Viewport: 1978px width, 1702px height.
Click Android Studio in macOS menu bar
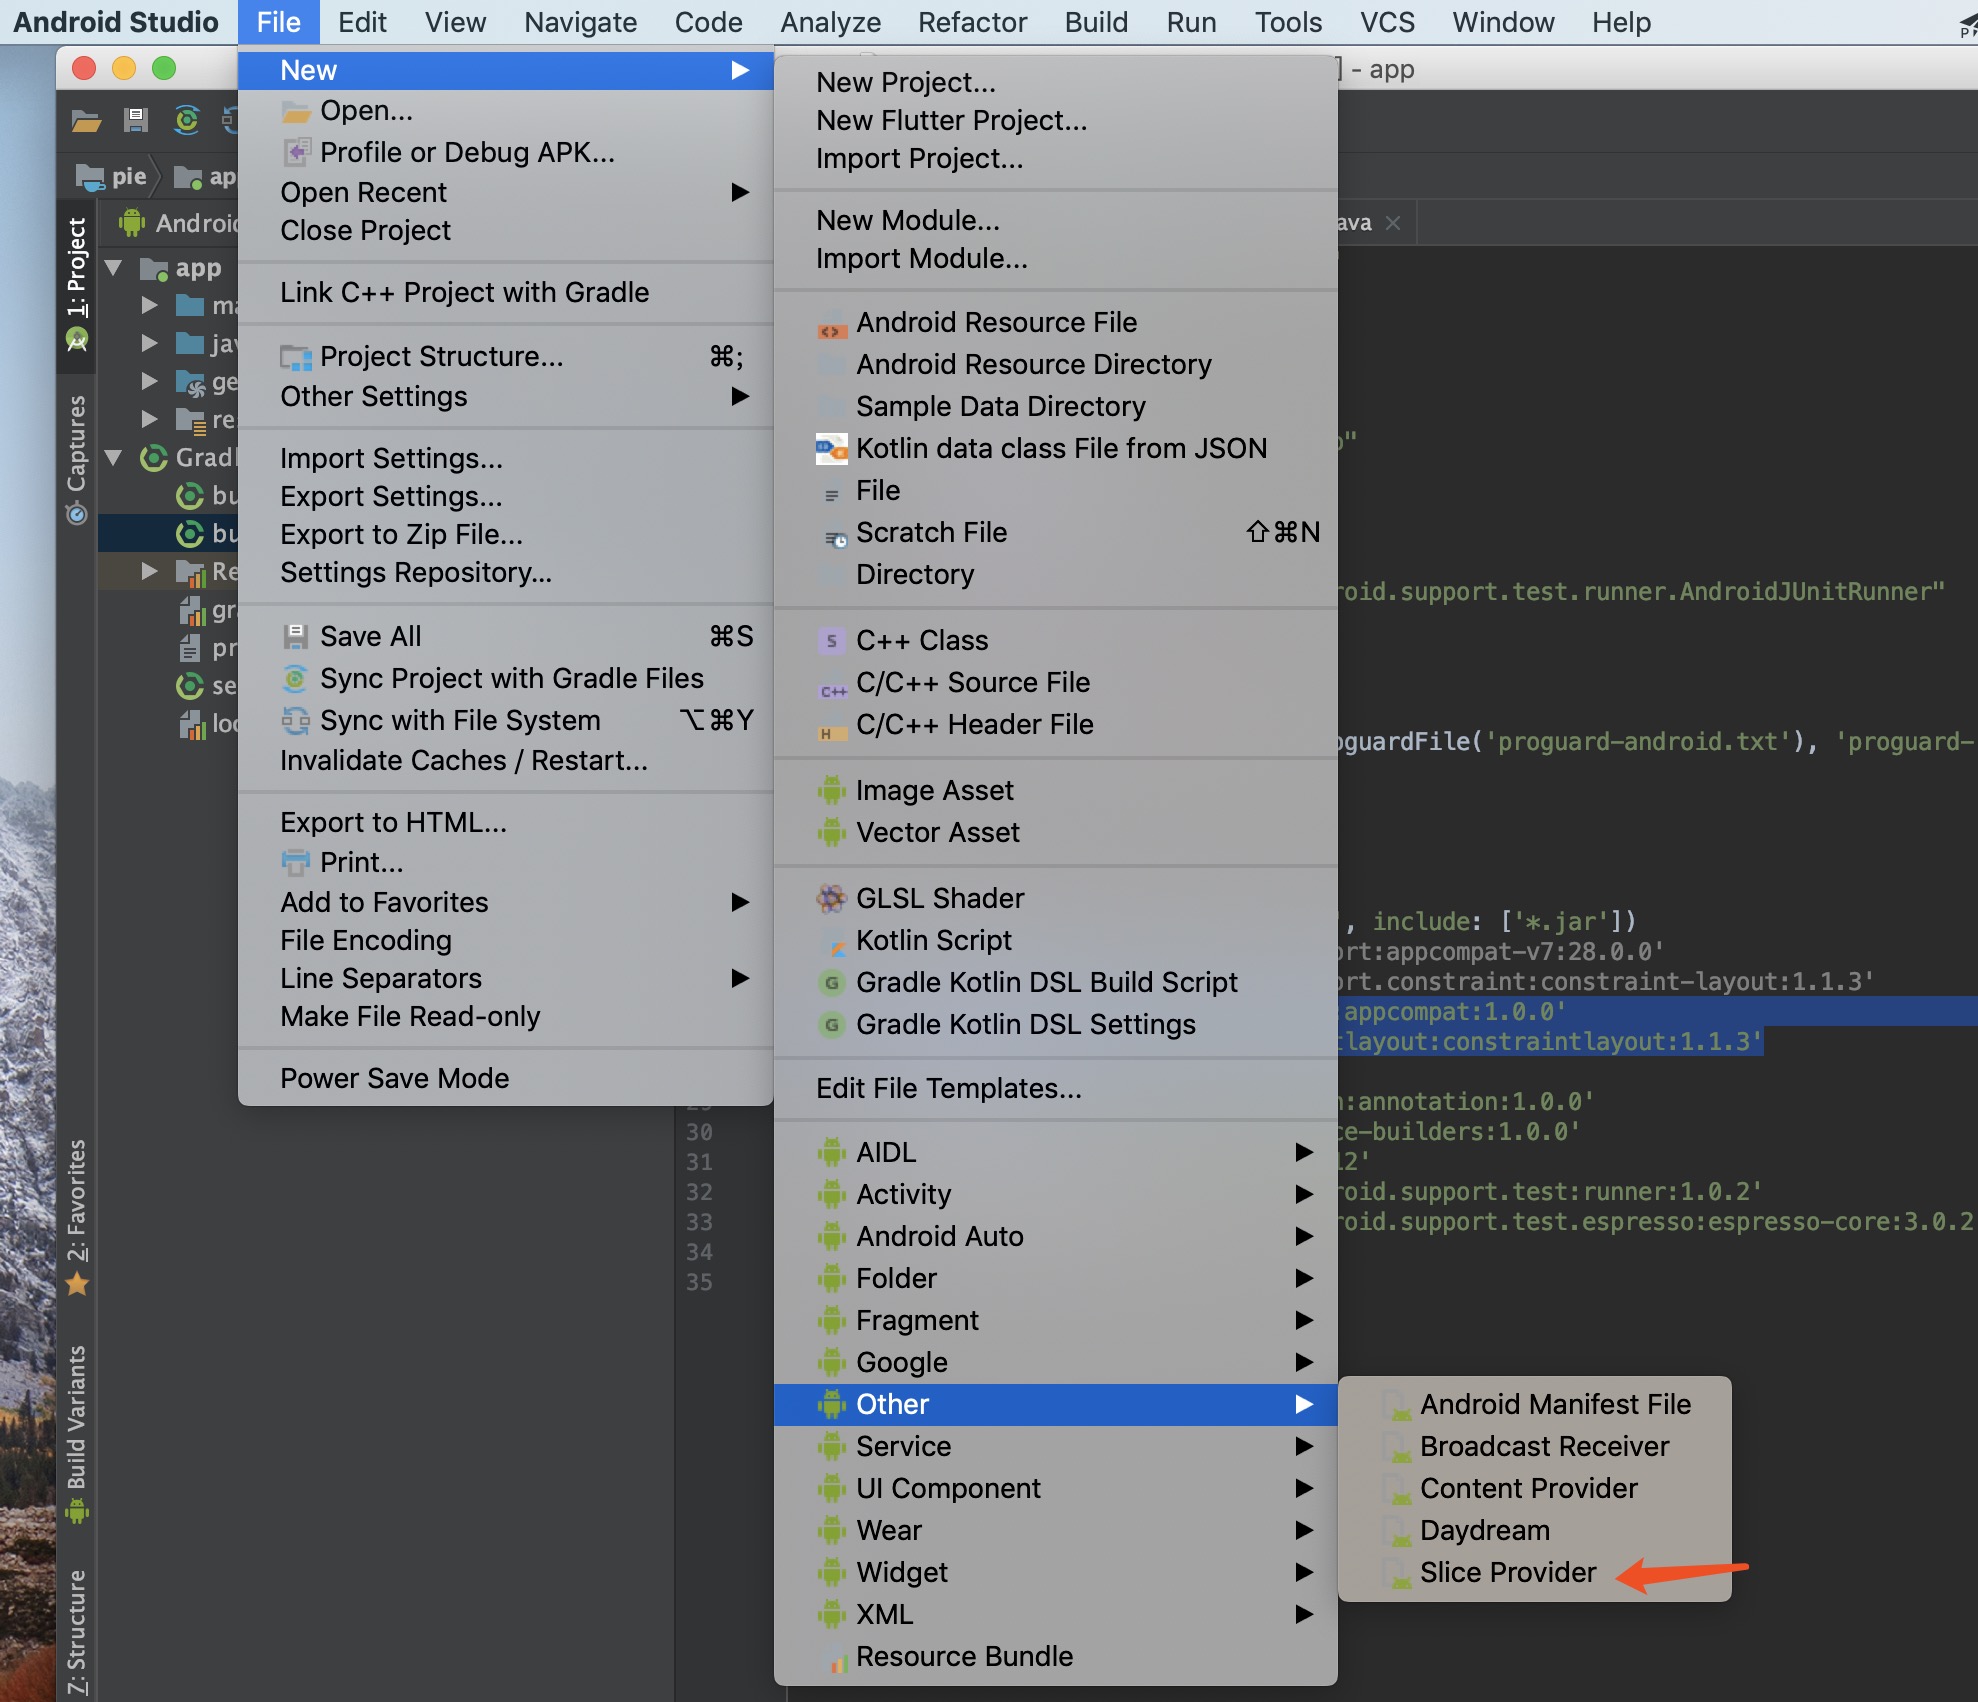click(x=116, y=22)
